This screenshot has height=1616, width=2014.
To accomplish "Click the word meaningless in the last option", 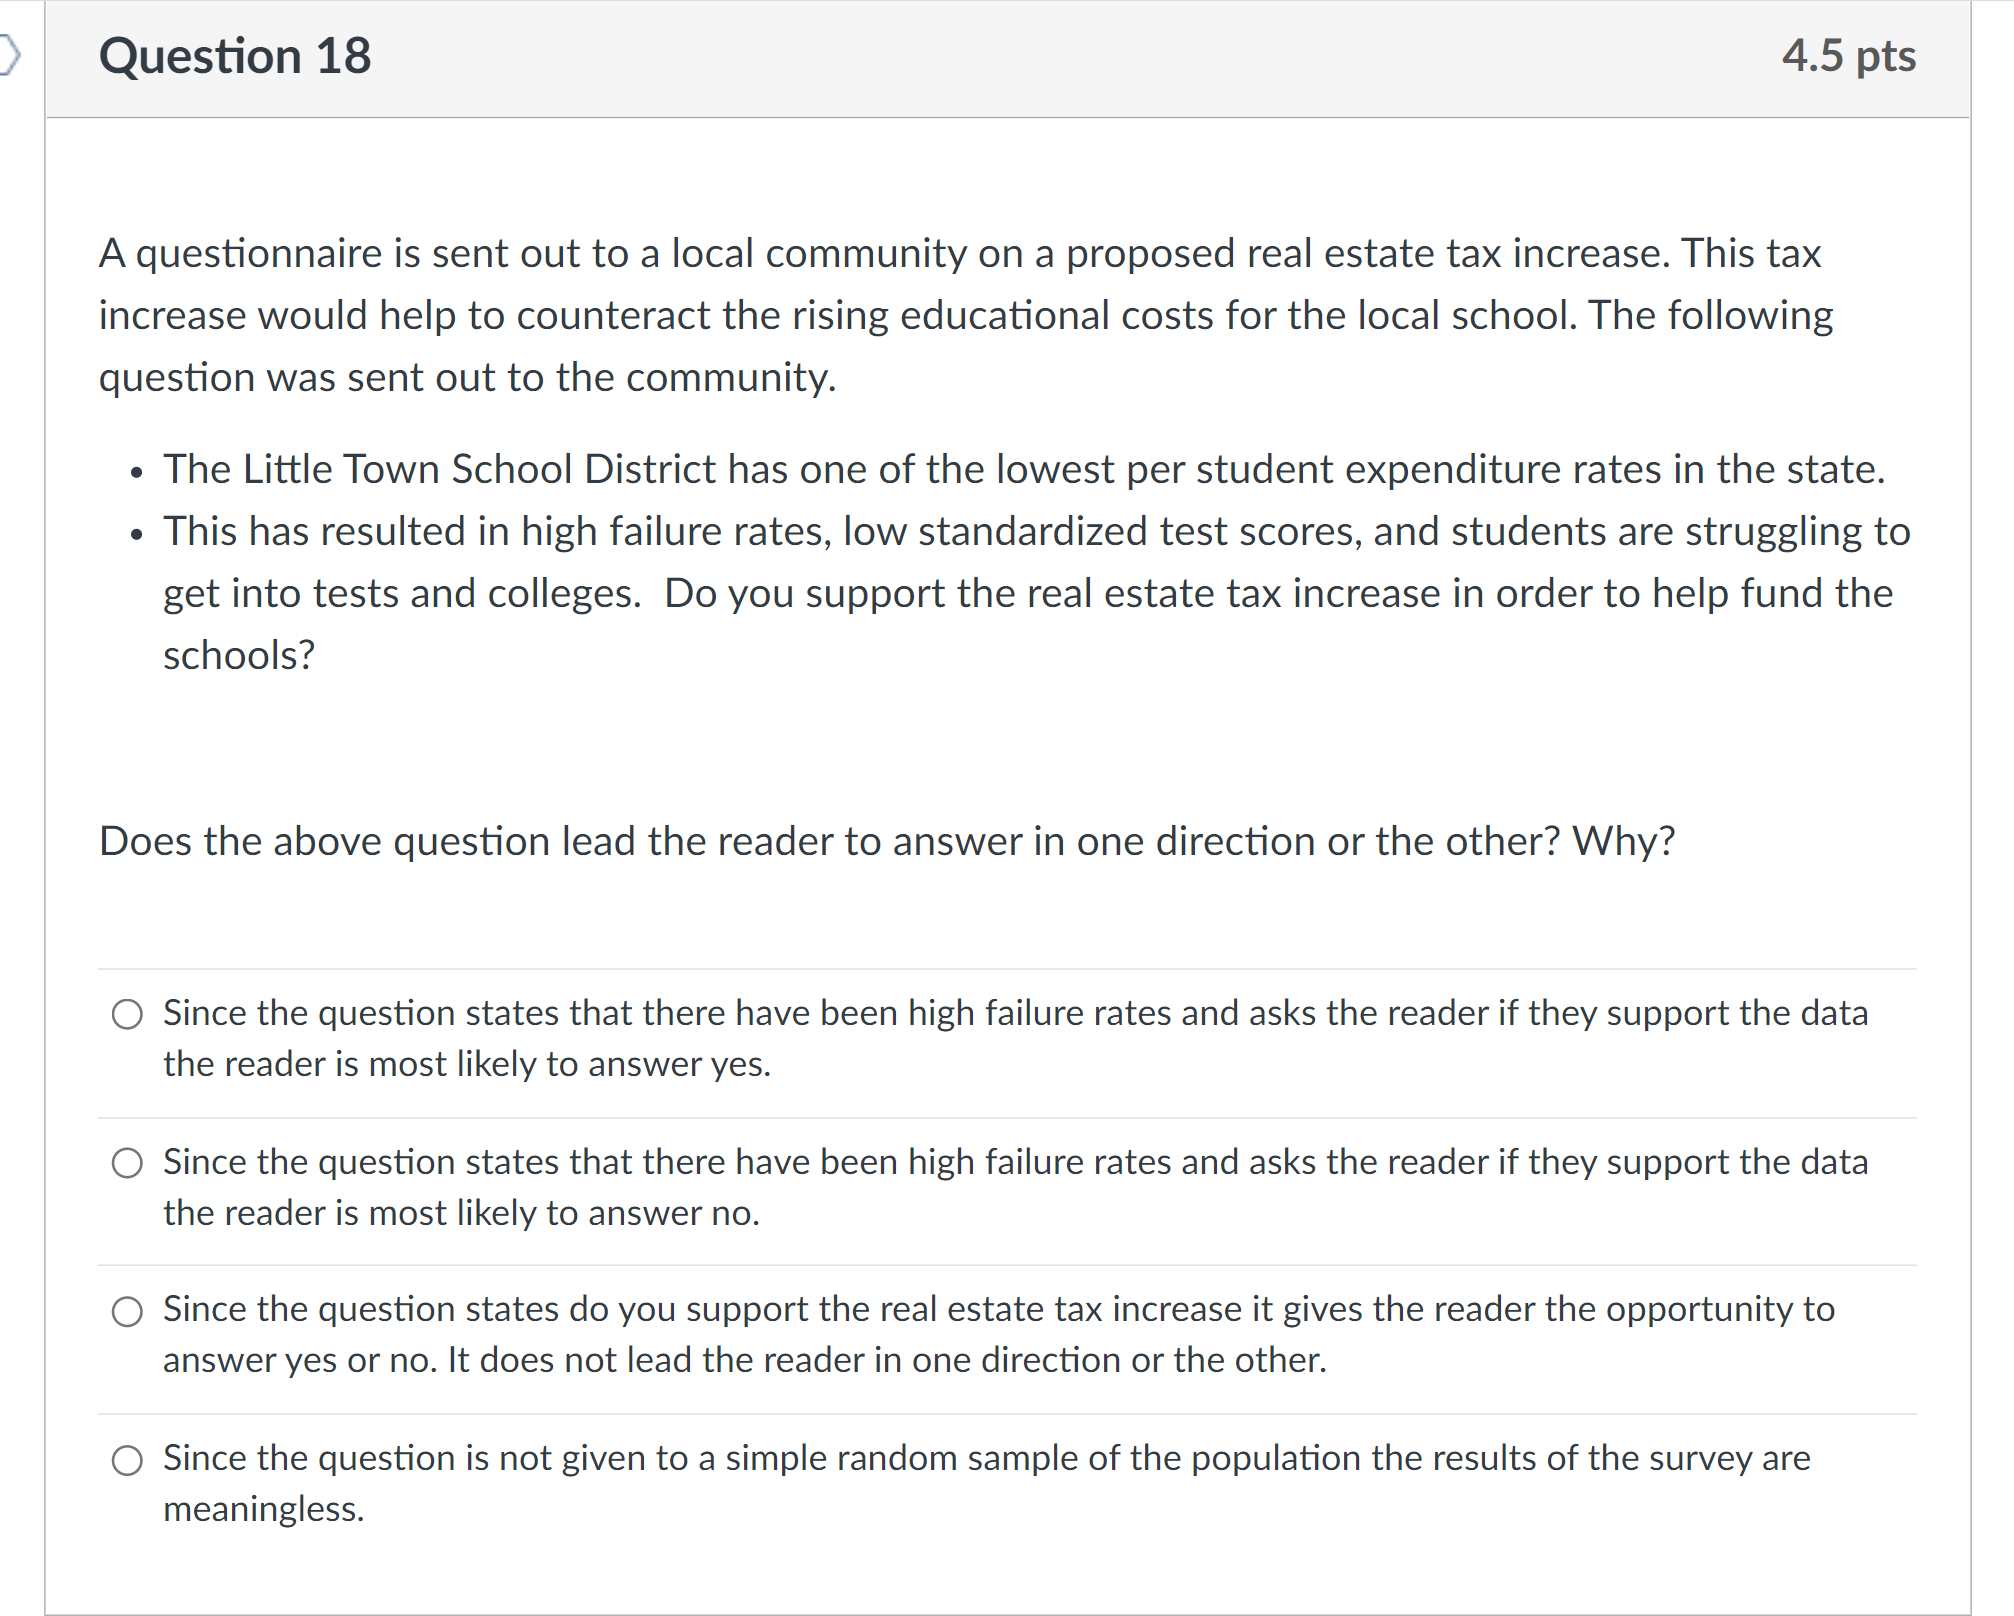I will coord(263,1509).
